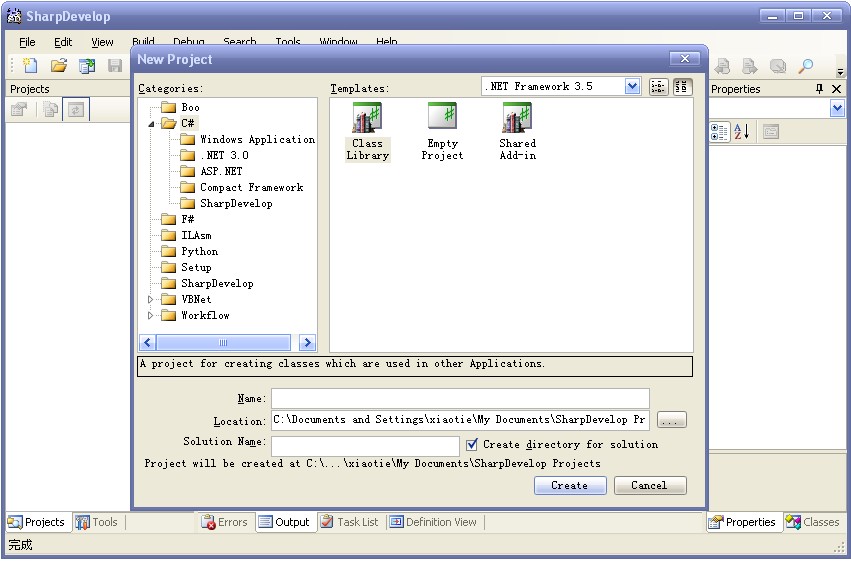Collapse the C# category tree node
Viewport: 851px width, 561px height.
point(152,124)
